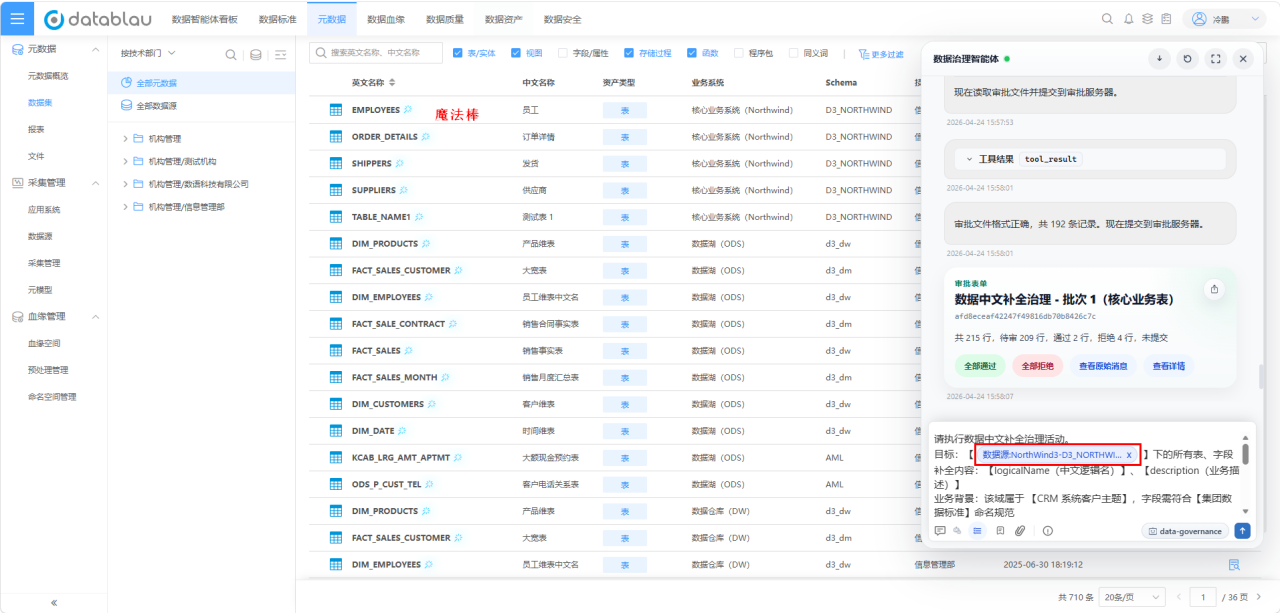The width and height of the screenshot is (1280, 613).
Task: Click the share icon on approval card
Action: pyautogui.click(x=1214, y=289)
